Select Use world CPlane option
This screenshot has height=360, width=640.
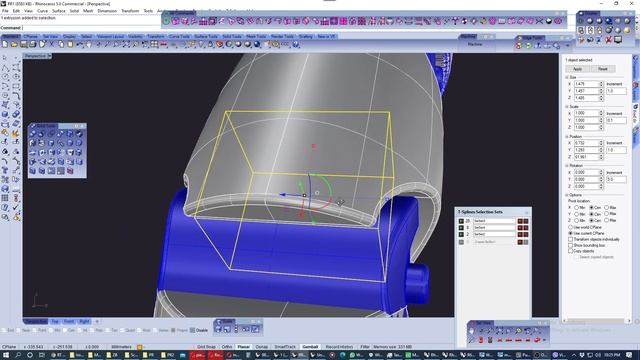[x=571, y=227]
